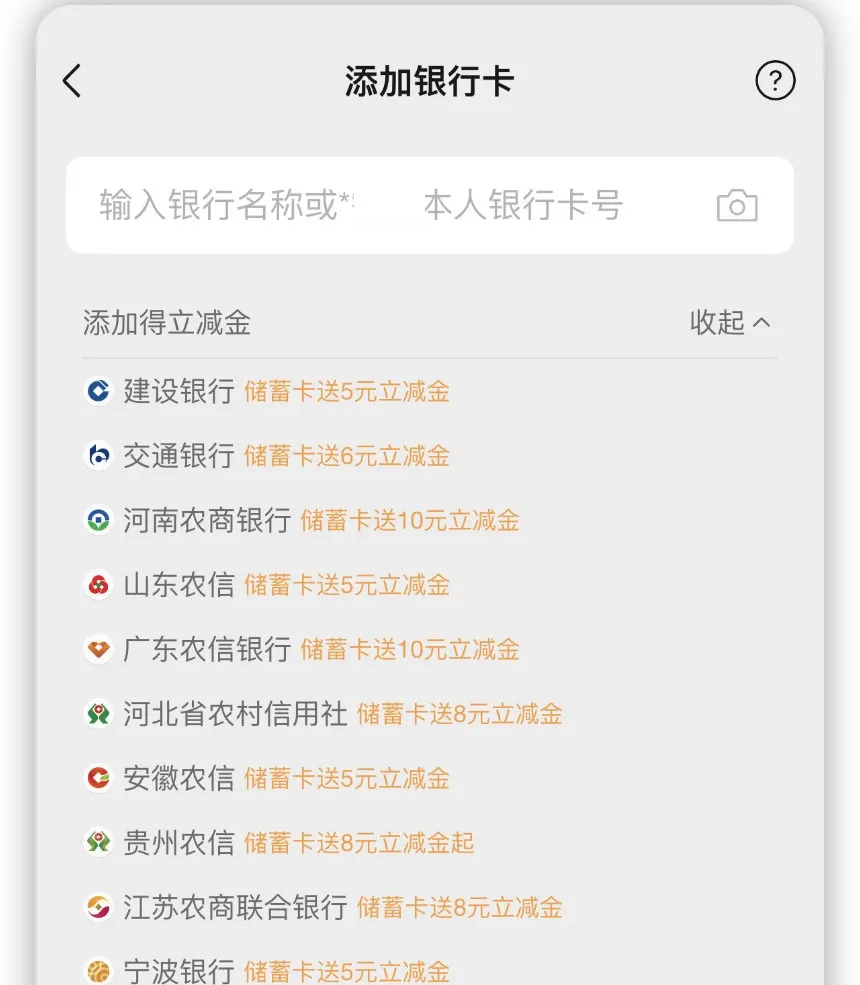Select 贵州农信 from the bank list
Screen dimensions: 860x985
point(179,843)
